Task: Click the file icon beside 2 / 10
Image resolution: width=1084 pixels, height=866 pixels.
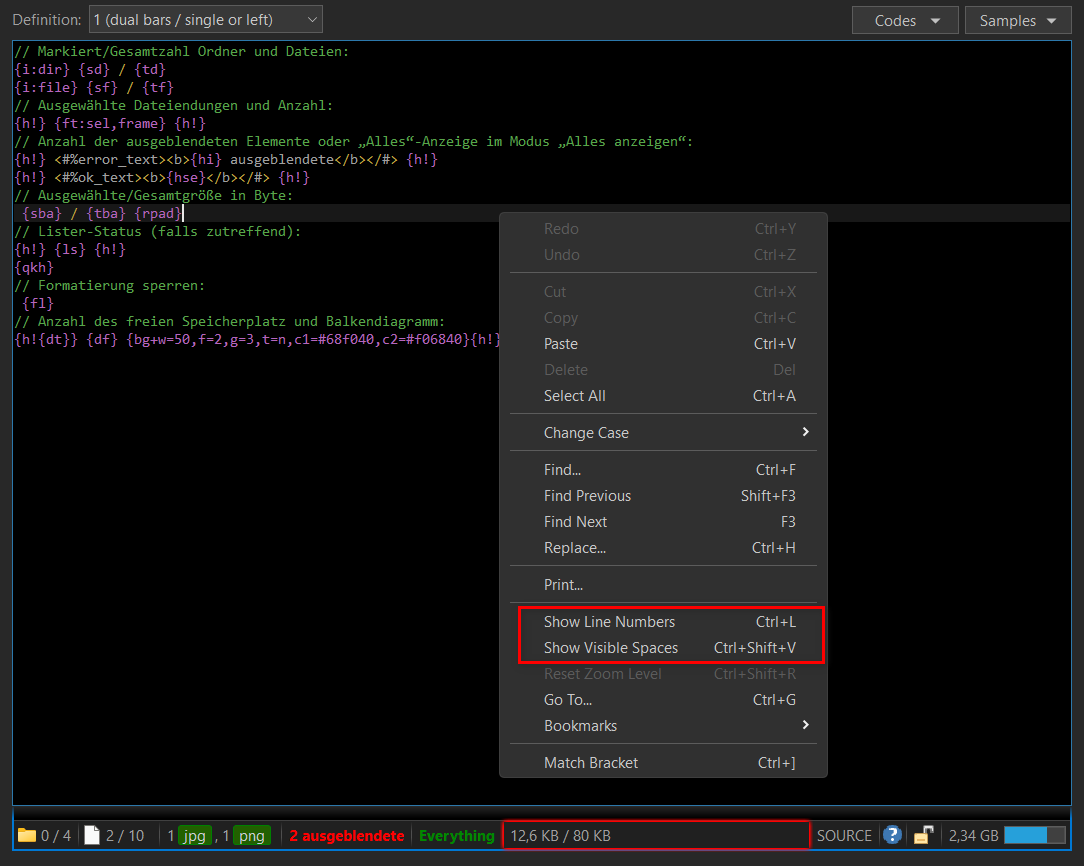Action: click(92, 835)
